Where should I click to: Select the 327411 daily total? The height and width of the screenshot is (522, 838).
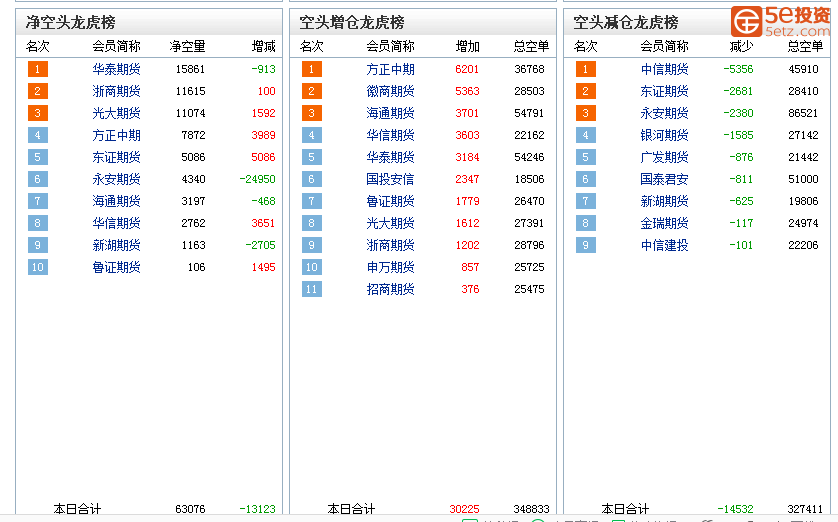[x=805, y=509]
